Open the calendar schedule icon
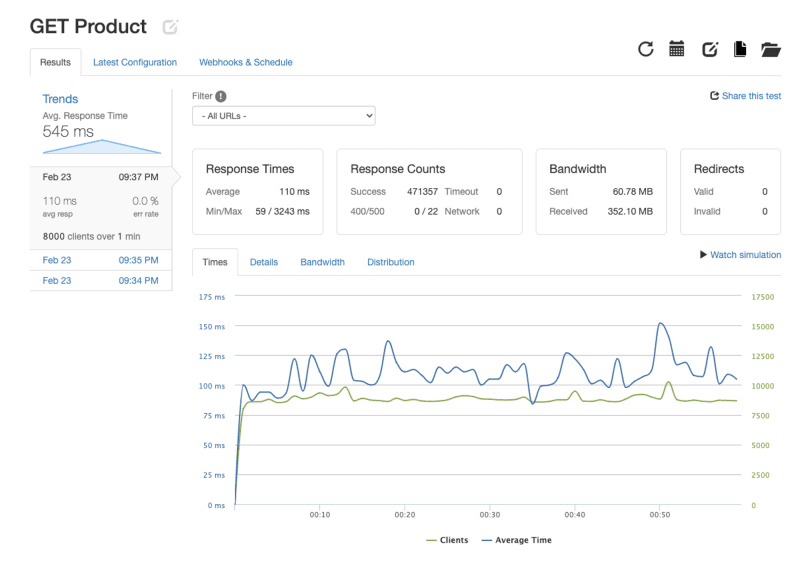Viewport: 800px width, 562px height. point(677,49)
